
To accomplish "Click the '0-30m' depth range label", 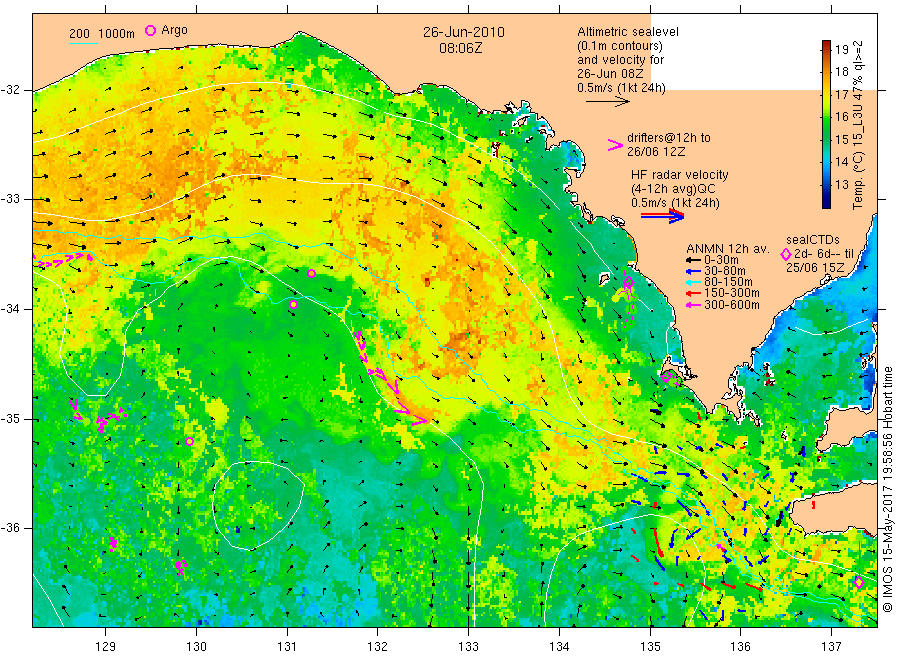I will coord(721,260).
